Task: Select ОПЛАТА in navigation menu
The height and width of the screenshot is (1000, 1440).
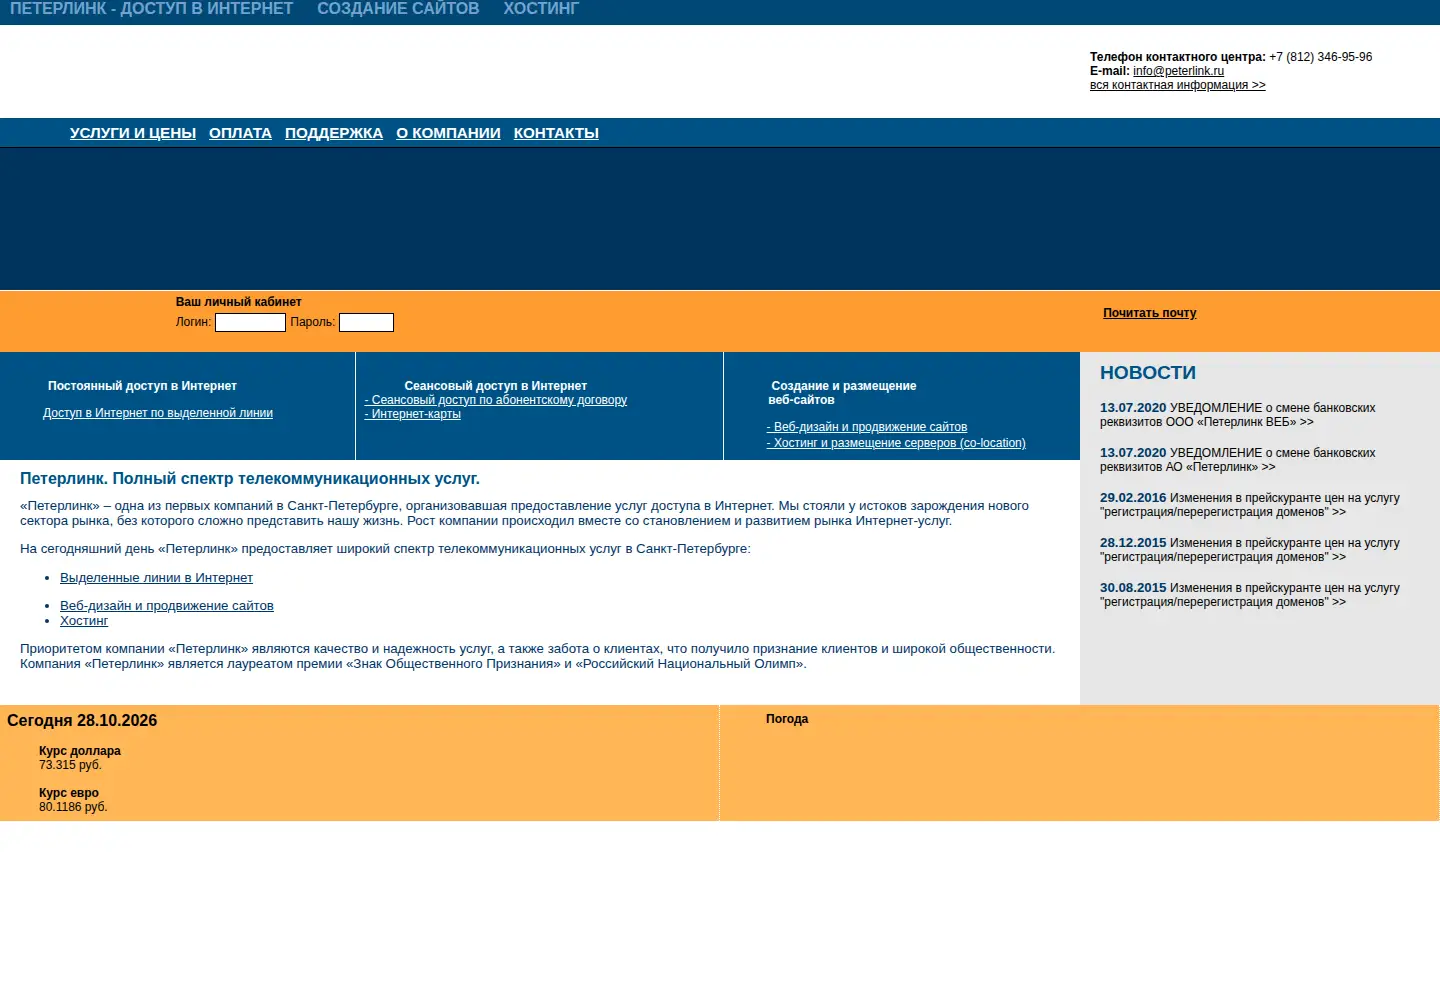Action: (x=240, y=133)
